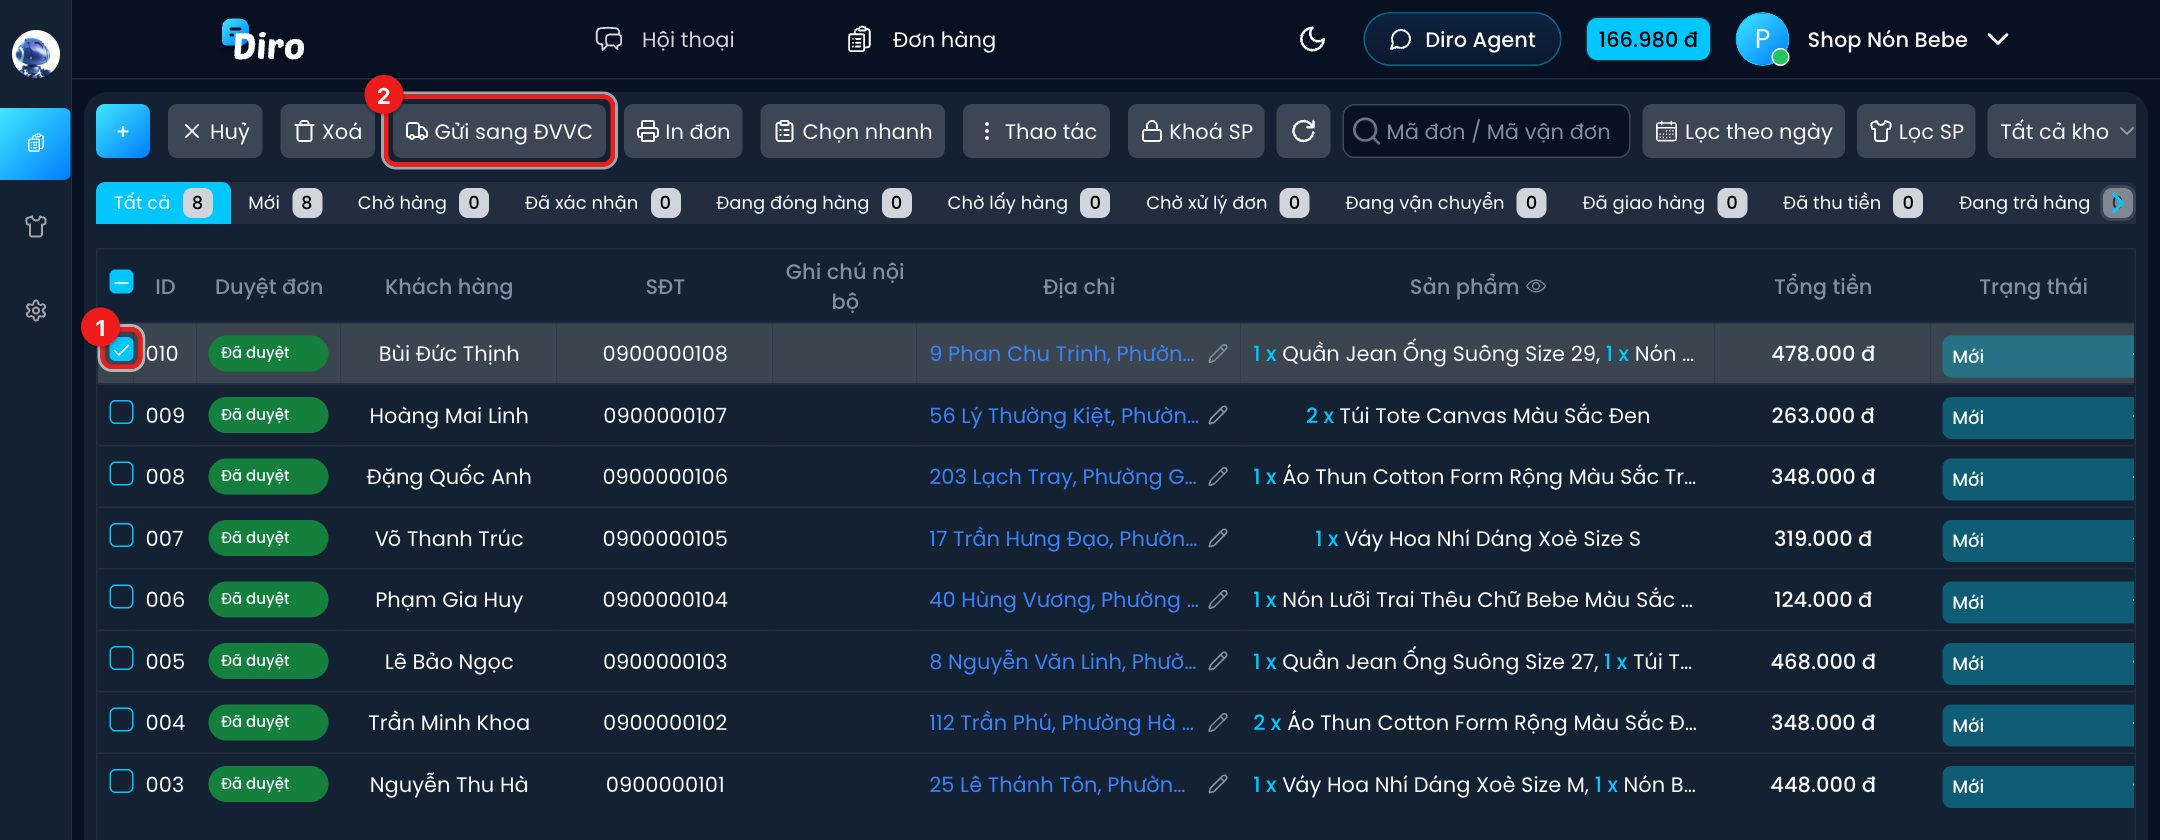Open the Hội thoại menu

click(665, 40)
